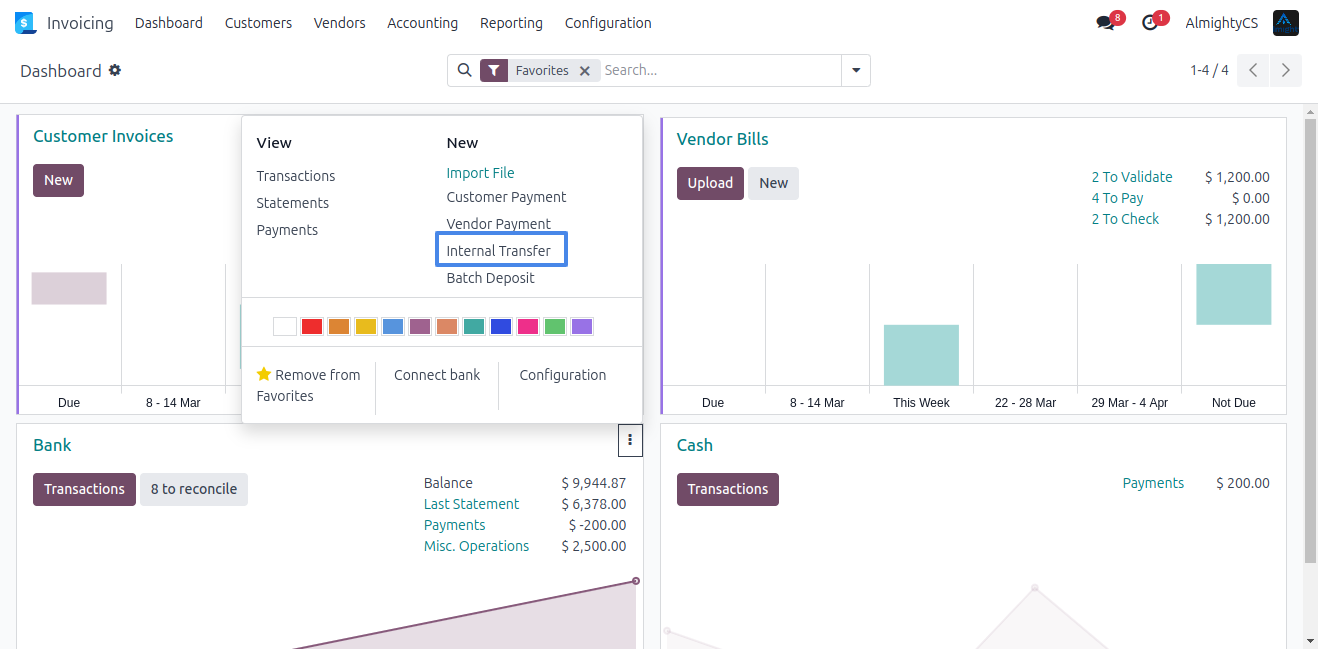
Task: Go to the next page arrow
Action: coord(1286,70)
